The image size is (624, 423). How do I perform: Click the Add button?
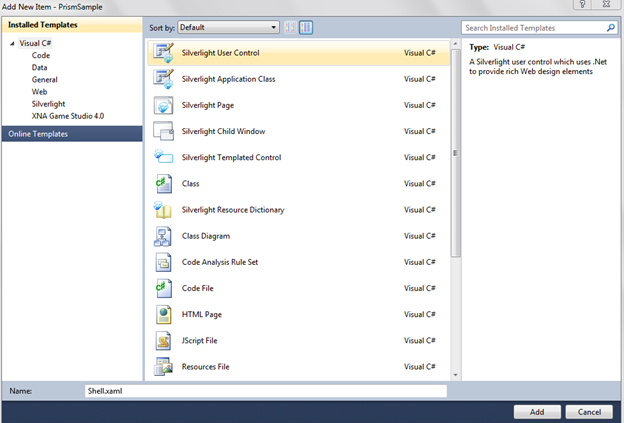click(537, 412)
